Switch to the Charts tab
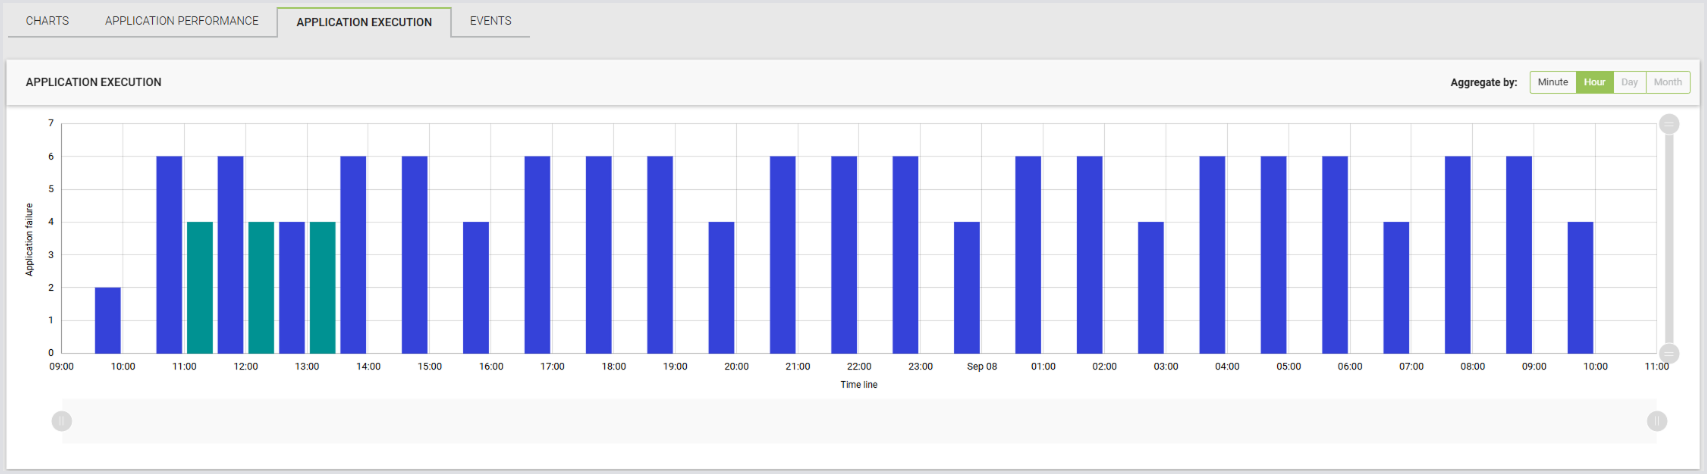Image resolution: width=1707 pixels, height=474 pixels. (x=47, y=21)
